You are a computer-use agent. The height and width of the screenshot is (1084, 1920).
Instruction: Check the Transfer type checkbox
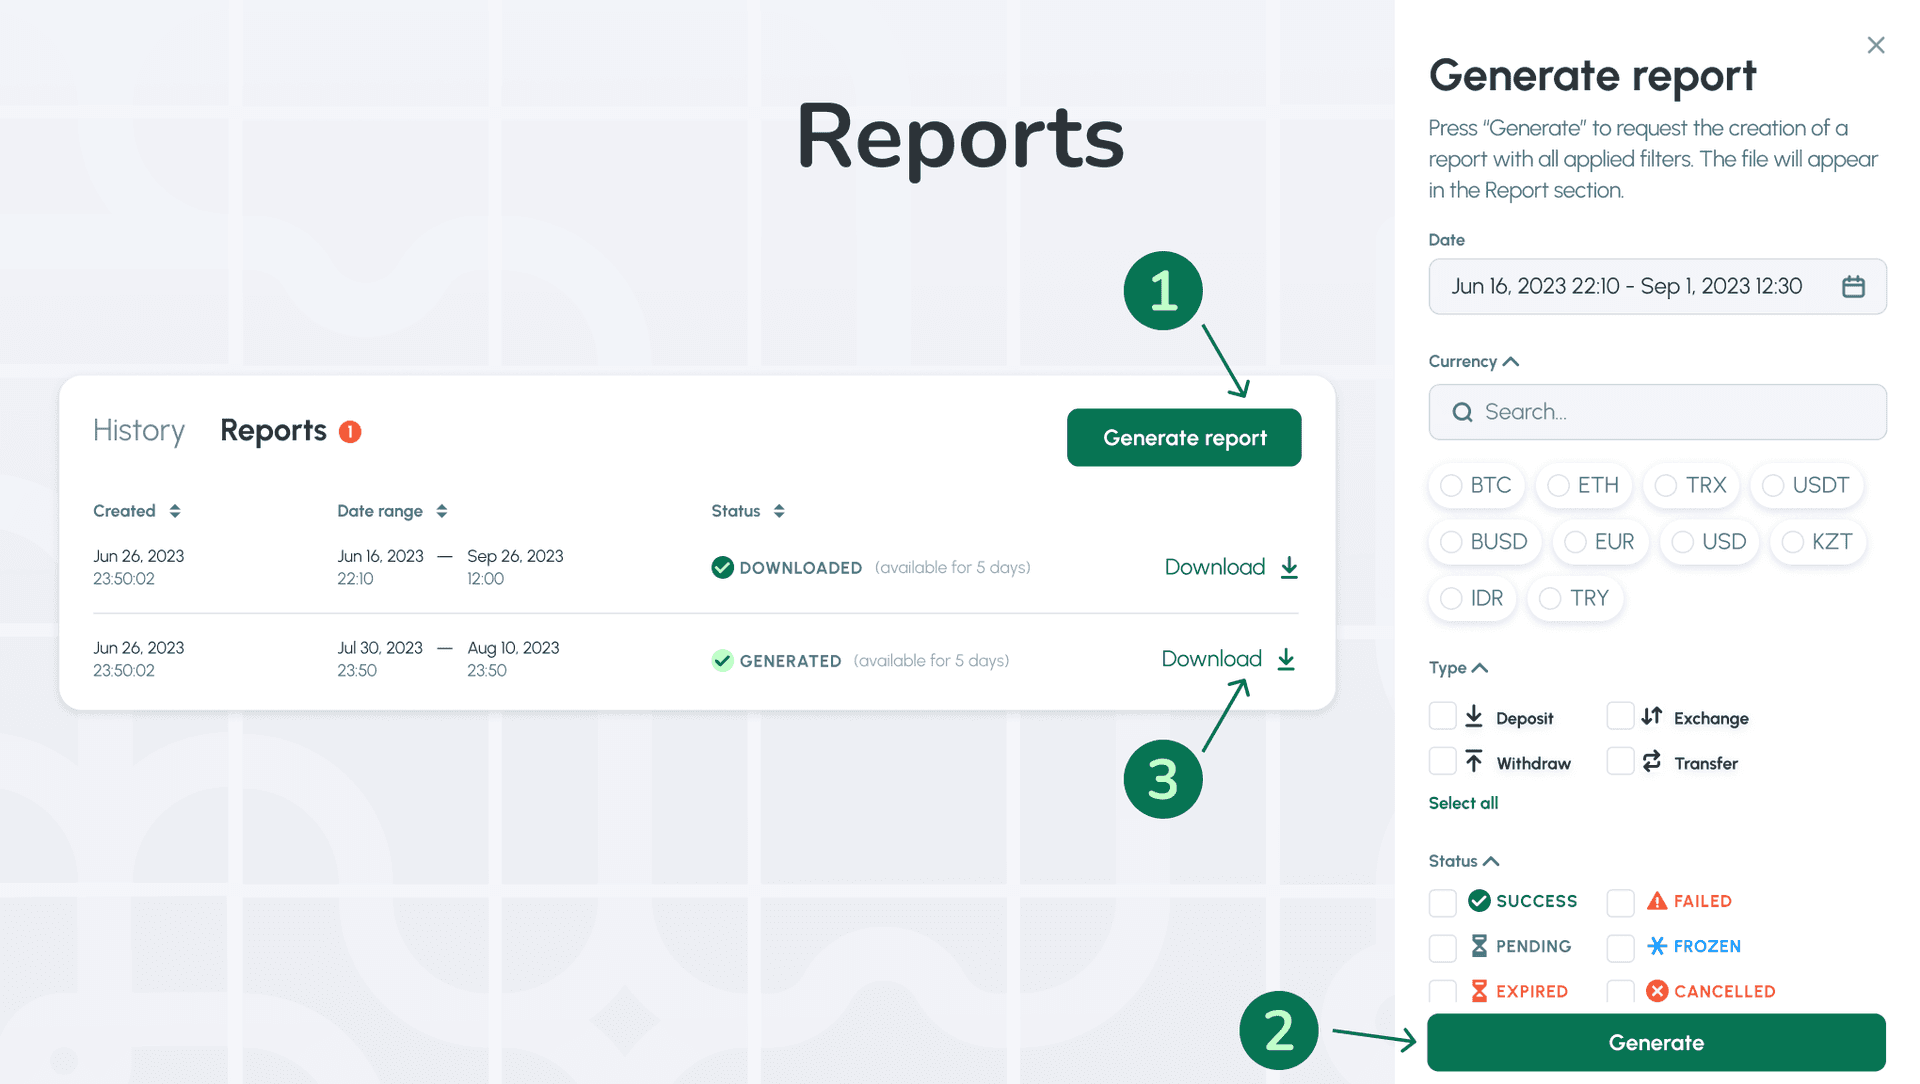coord(1620,761)
